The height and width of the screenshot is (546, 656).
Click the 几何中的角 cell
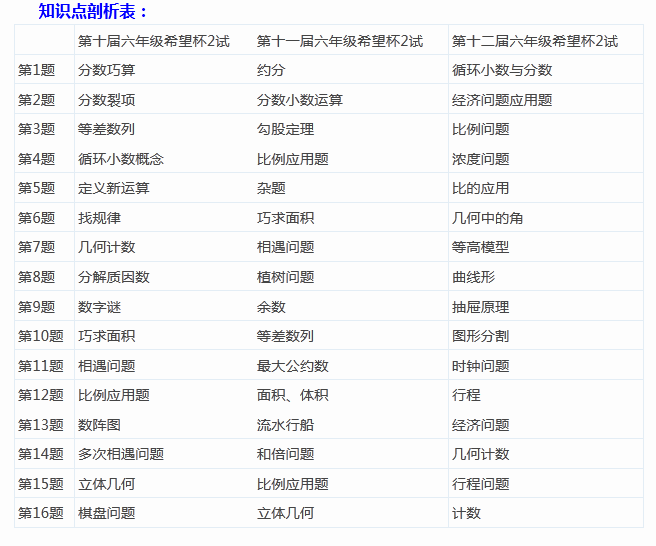(x=487, y=218)
